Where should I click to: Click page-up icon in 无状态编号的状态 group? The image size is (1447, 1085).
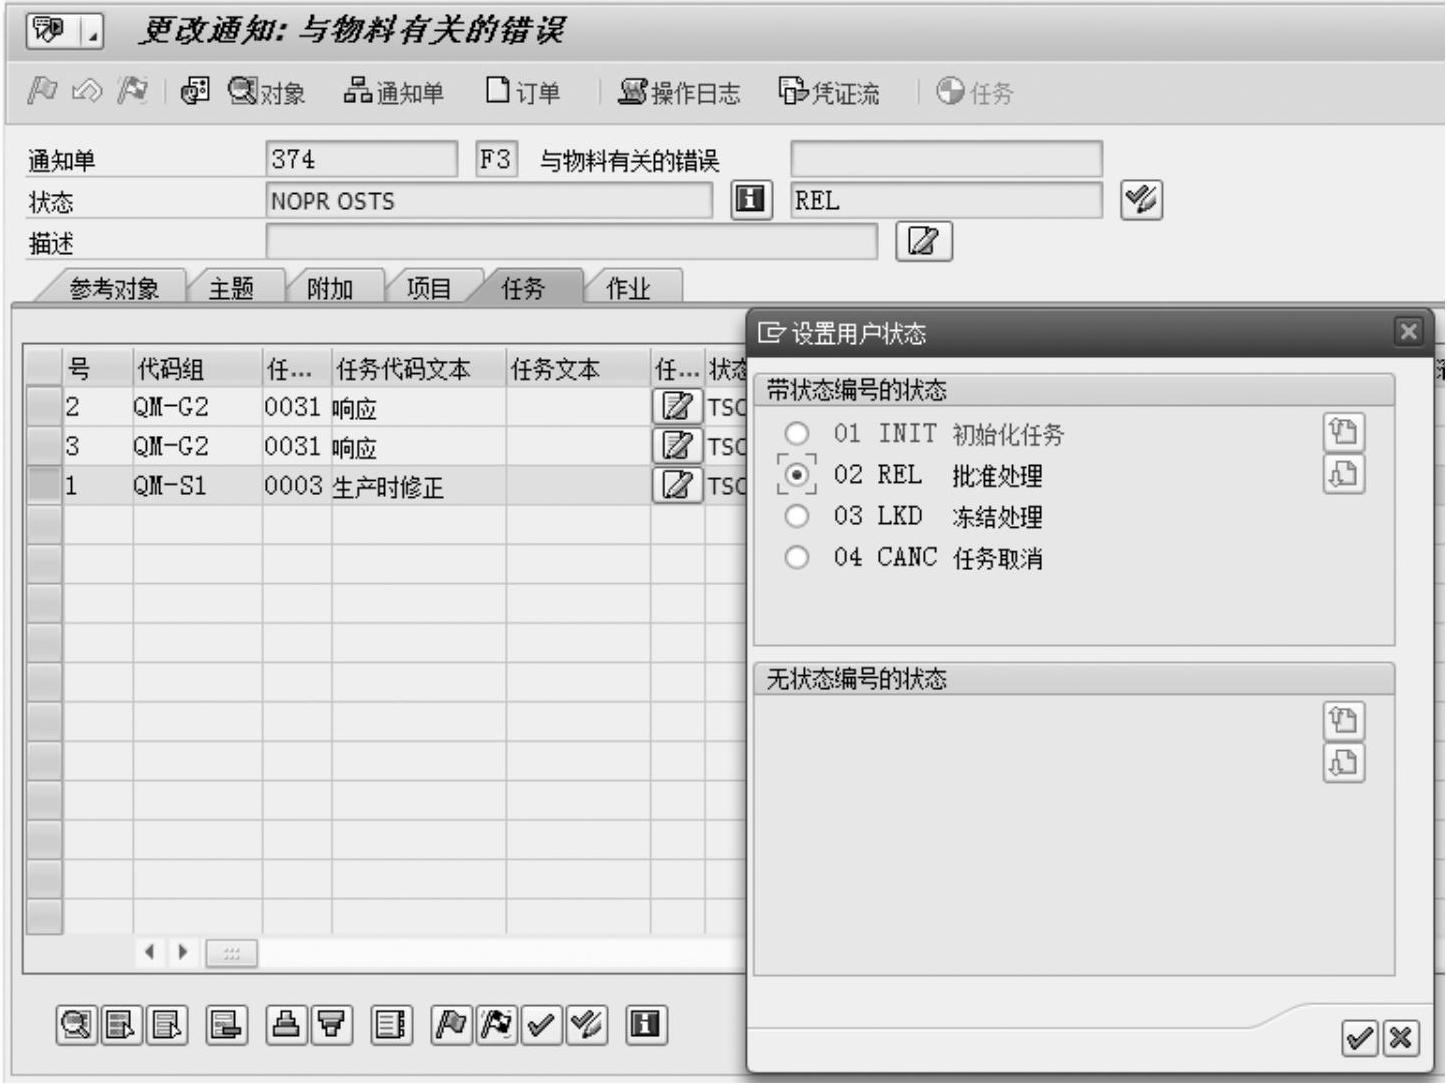click(1343, 721)
